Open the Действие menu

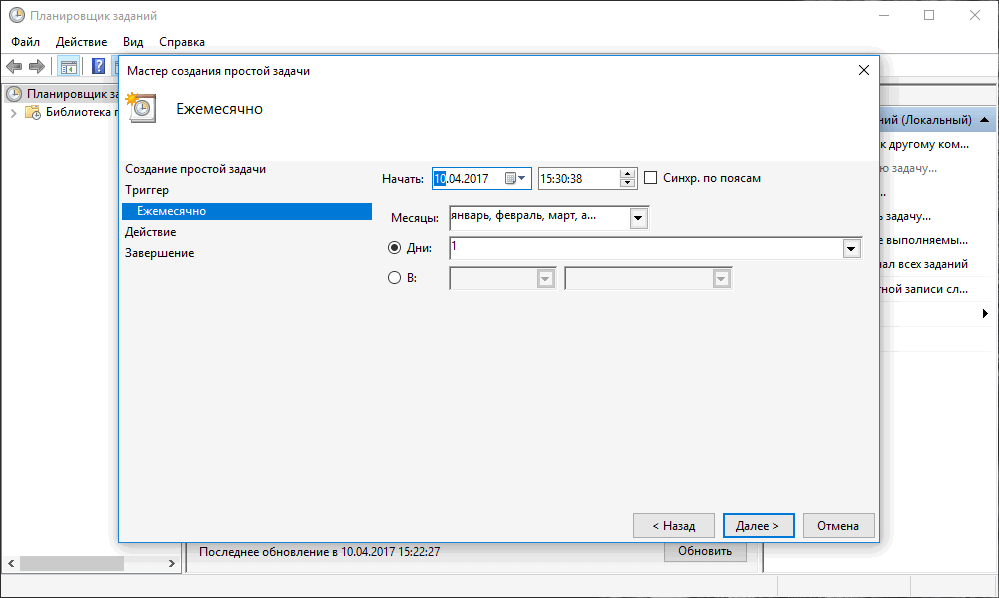click(82, 42)
